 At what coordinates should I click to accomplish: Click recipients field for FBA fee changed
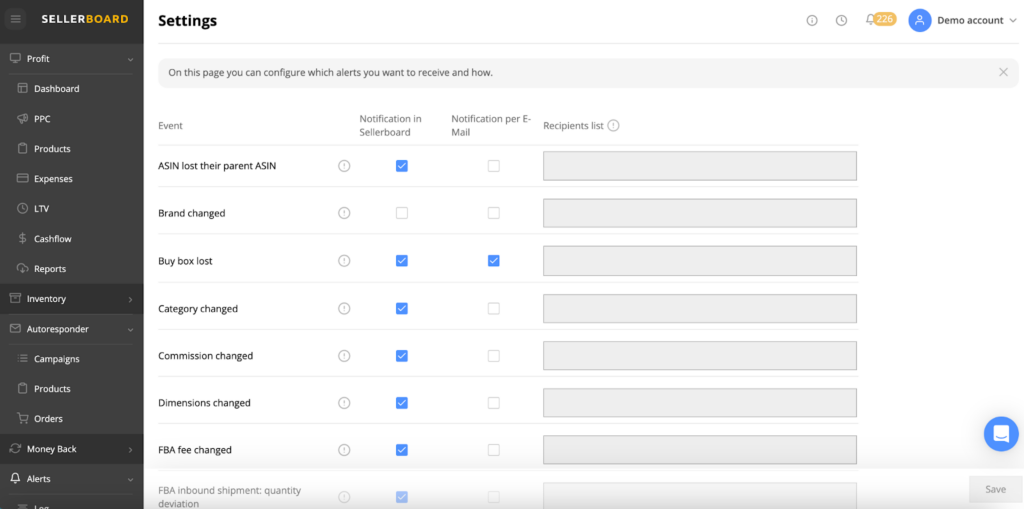(699, 450)
